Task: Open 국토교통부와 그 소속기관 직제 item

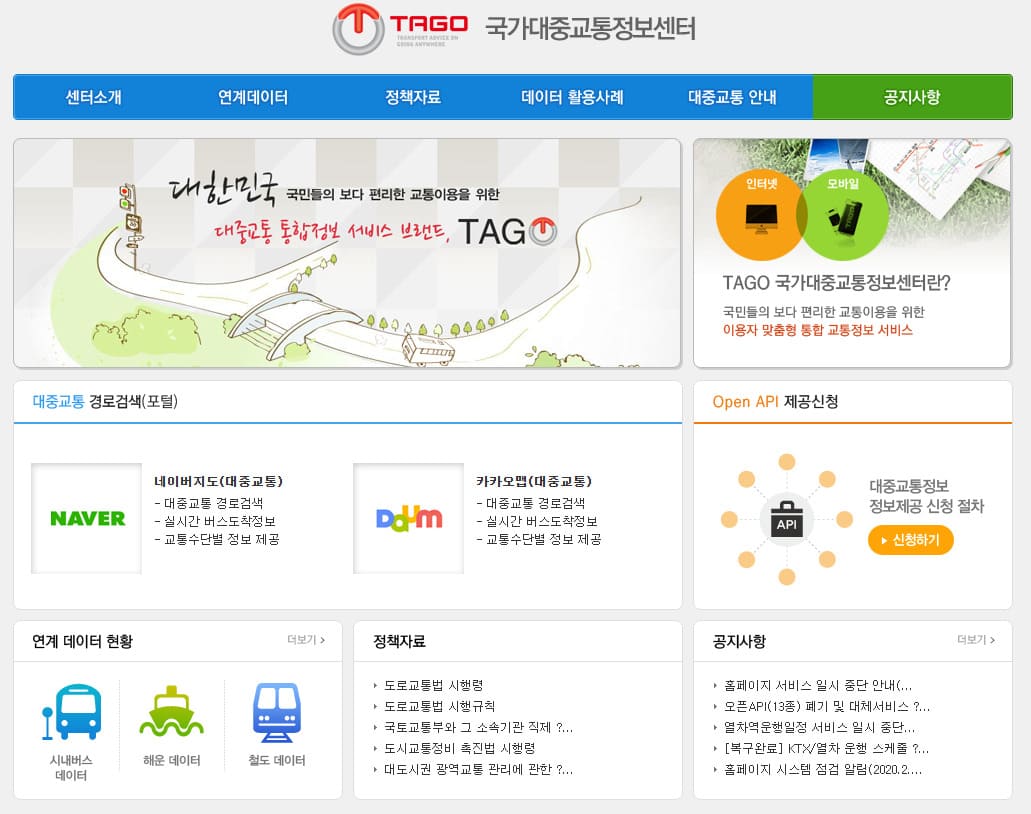Action: pos(479,727)
